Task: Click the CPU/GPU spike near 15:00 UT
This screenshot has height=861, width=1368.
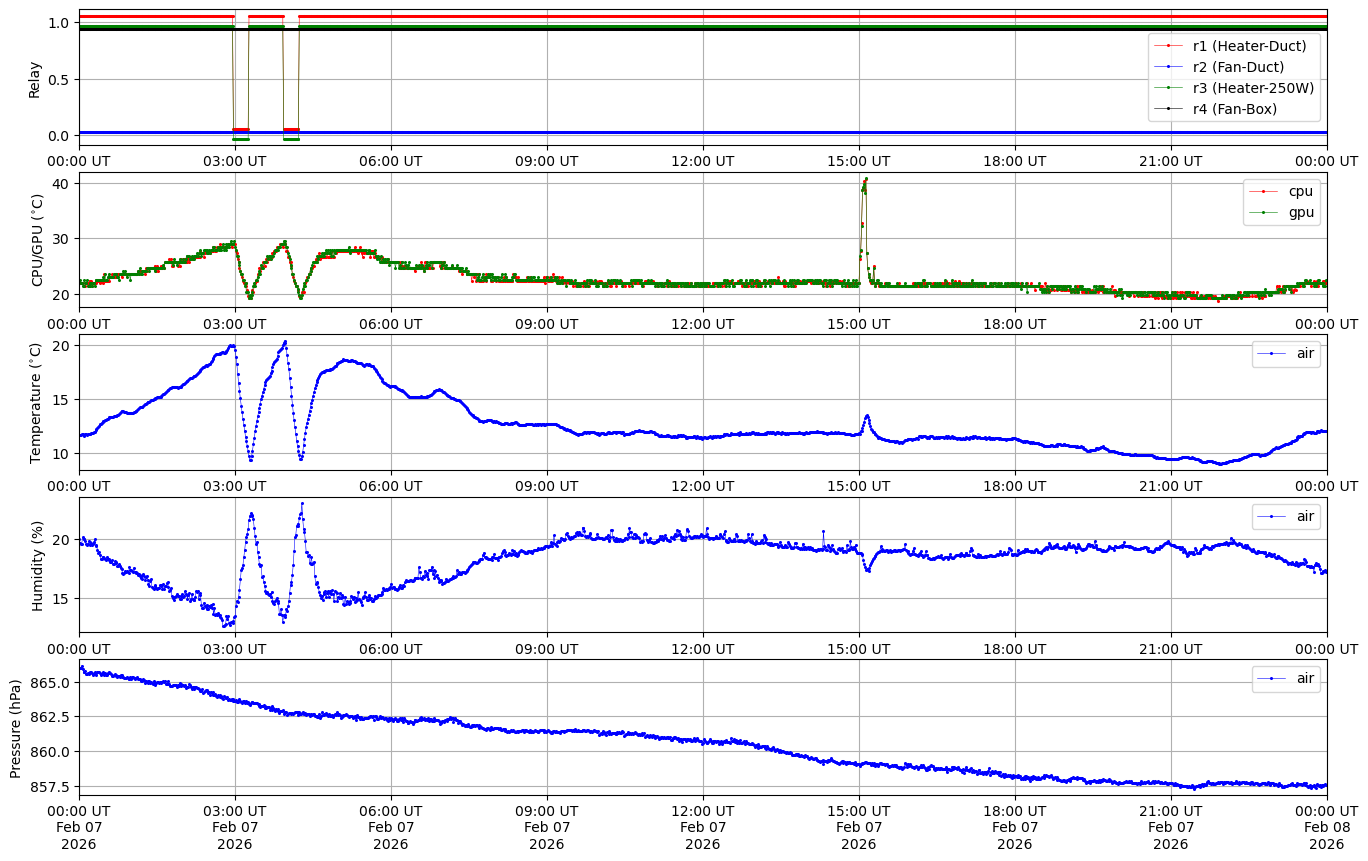Action: pyautogui.click(x=864, y=185)
